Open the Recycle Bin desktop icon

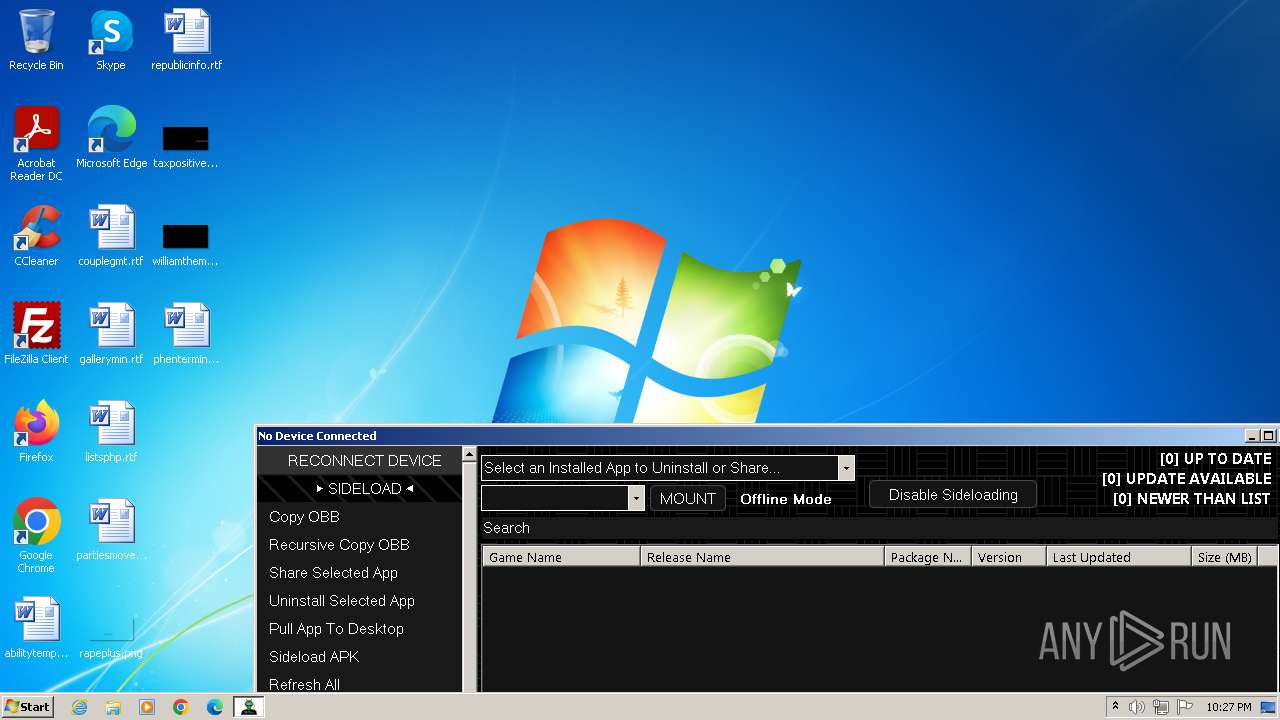[36, 40]
